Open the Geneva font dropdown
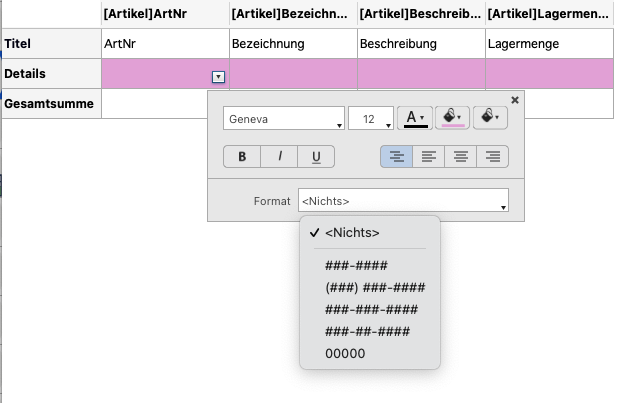The height and width of the screenshot is (403, 624). 284,119
